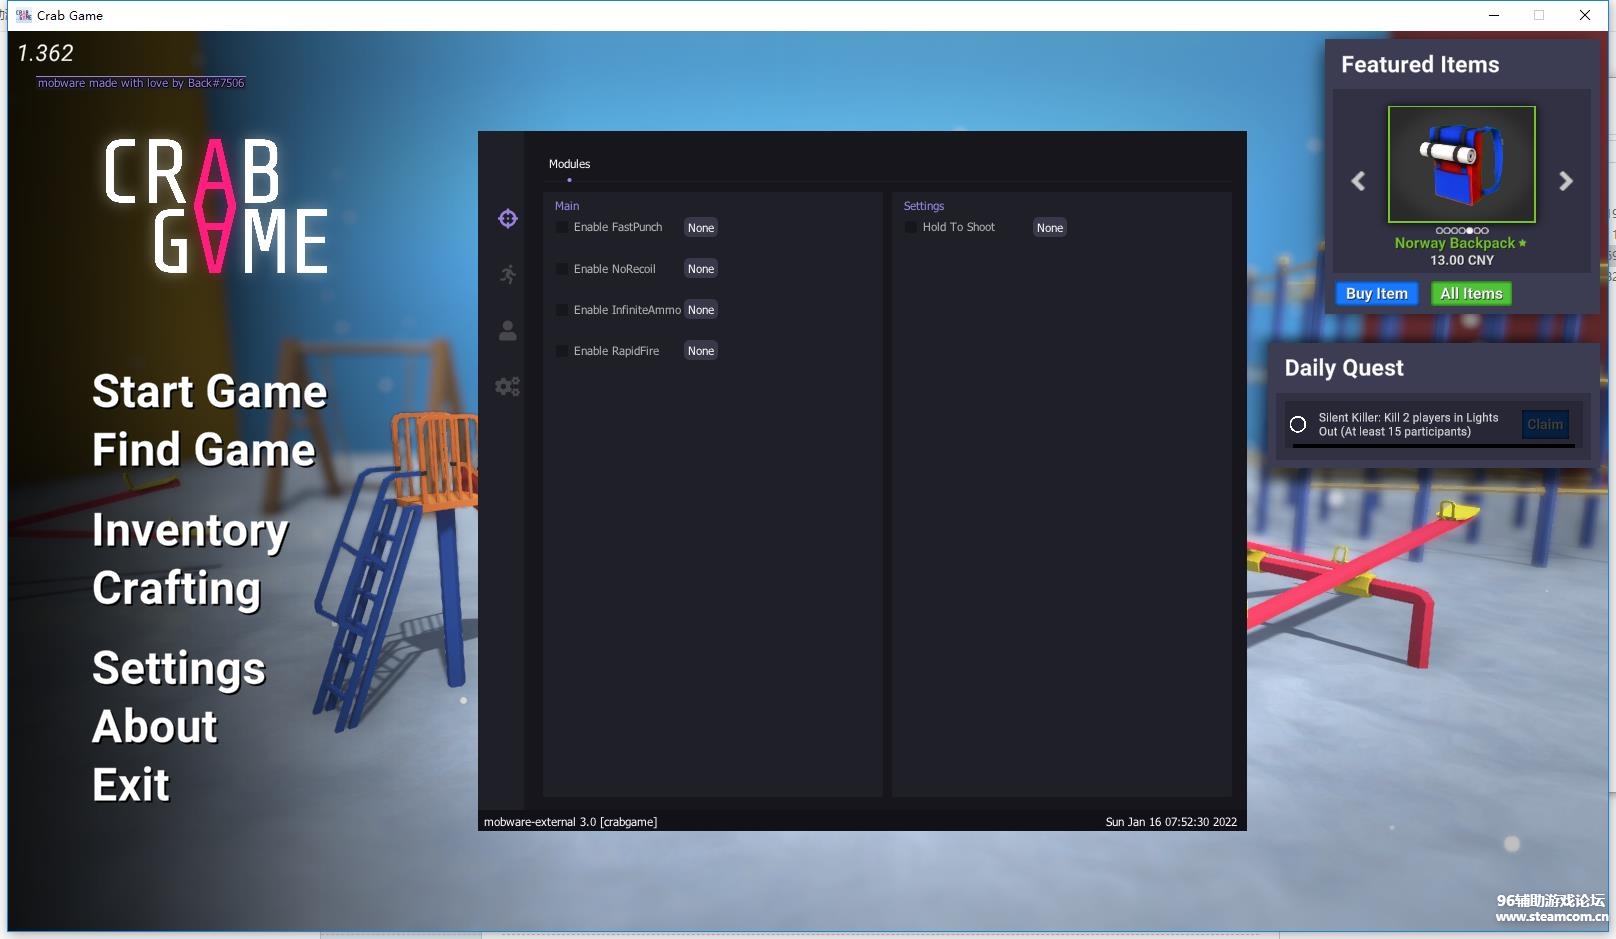The width and height of the screenshot is (1616, 939).
Task: Open the gears configuration section in sidebar
Action: tap(508, 387)
